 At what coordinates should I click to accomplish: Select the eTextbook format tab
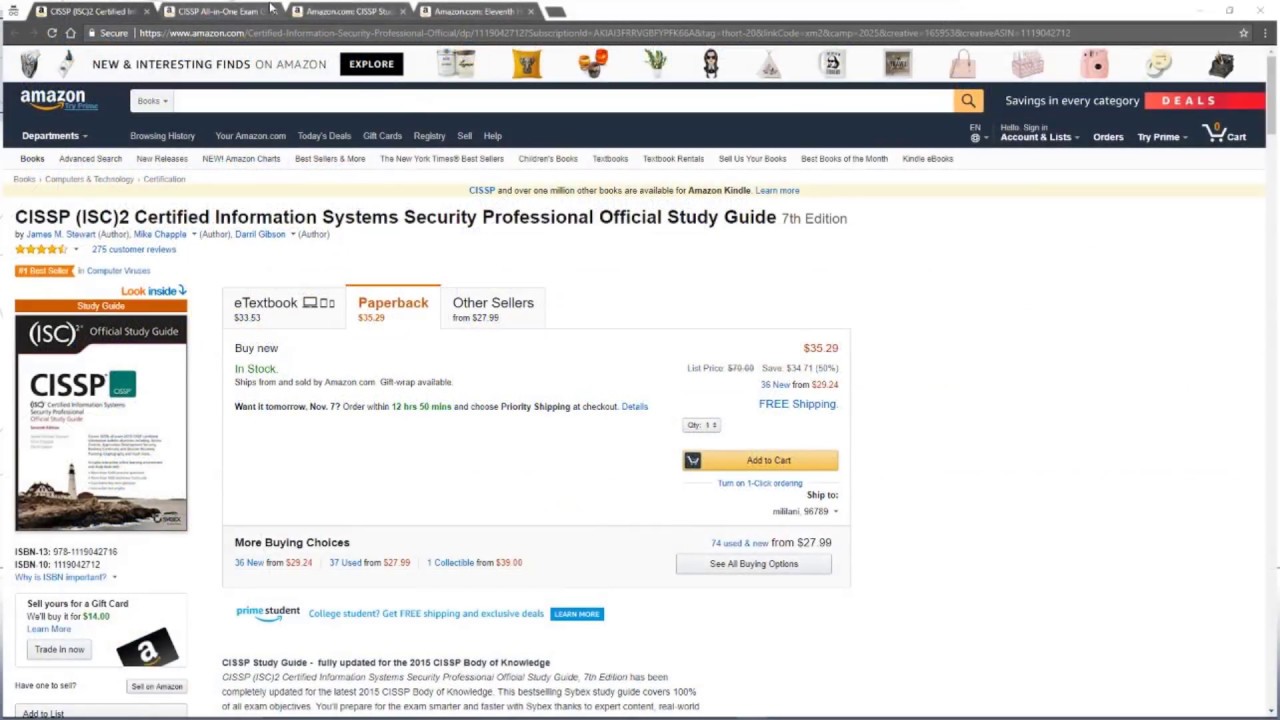pos(283,308)
